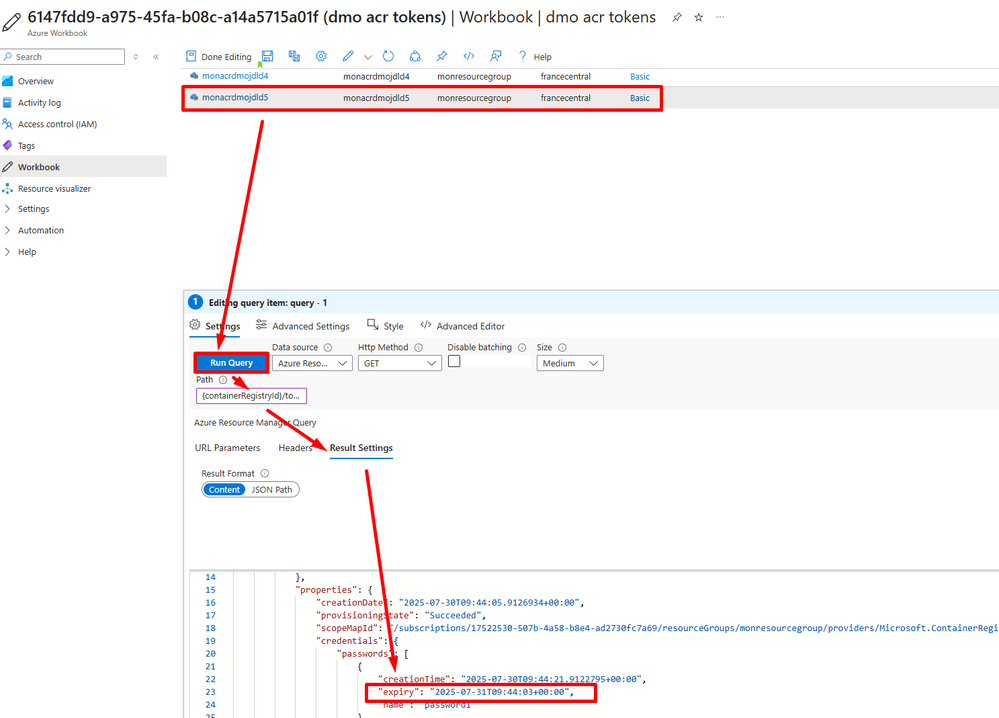Image resolution: width=999 pixels, height=718 pixels.
Task: Click the feedback icon in toolbar
Action: click(496, 56)
